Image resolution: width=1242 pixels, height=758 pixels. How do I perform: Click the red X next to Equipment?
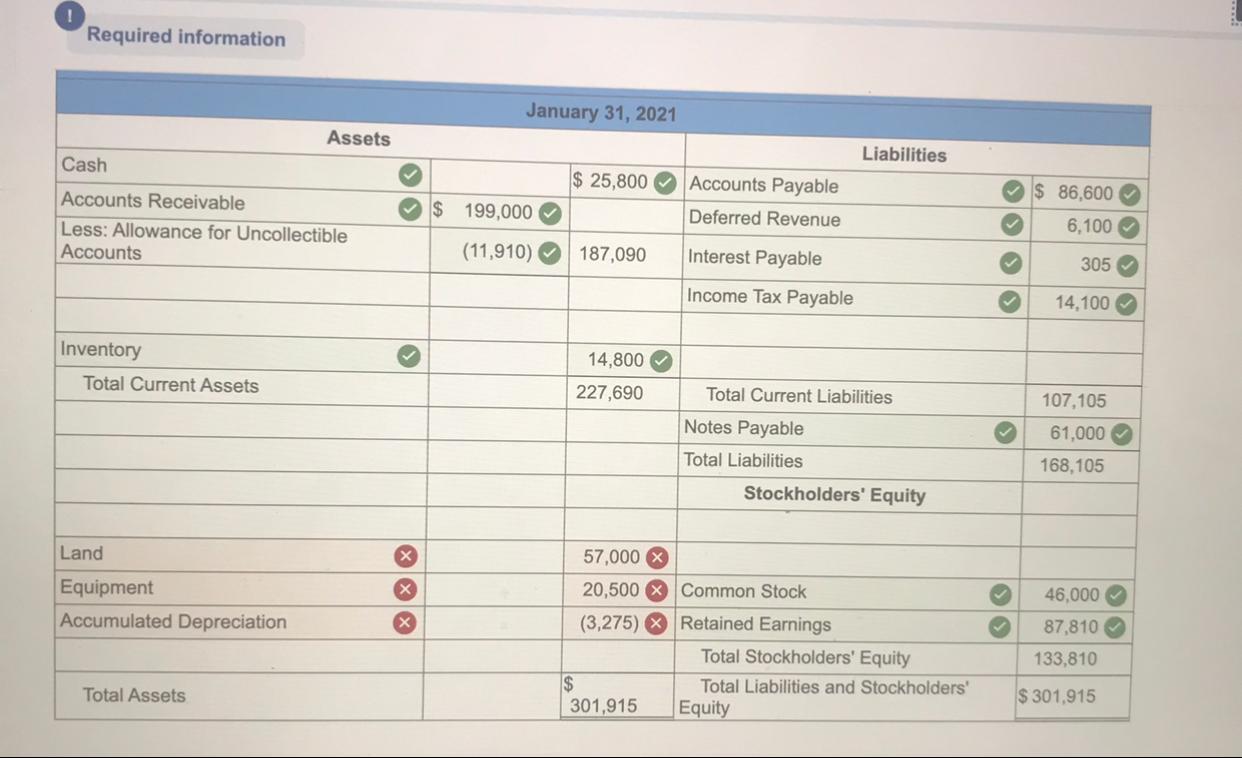(404, 587)
